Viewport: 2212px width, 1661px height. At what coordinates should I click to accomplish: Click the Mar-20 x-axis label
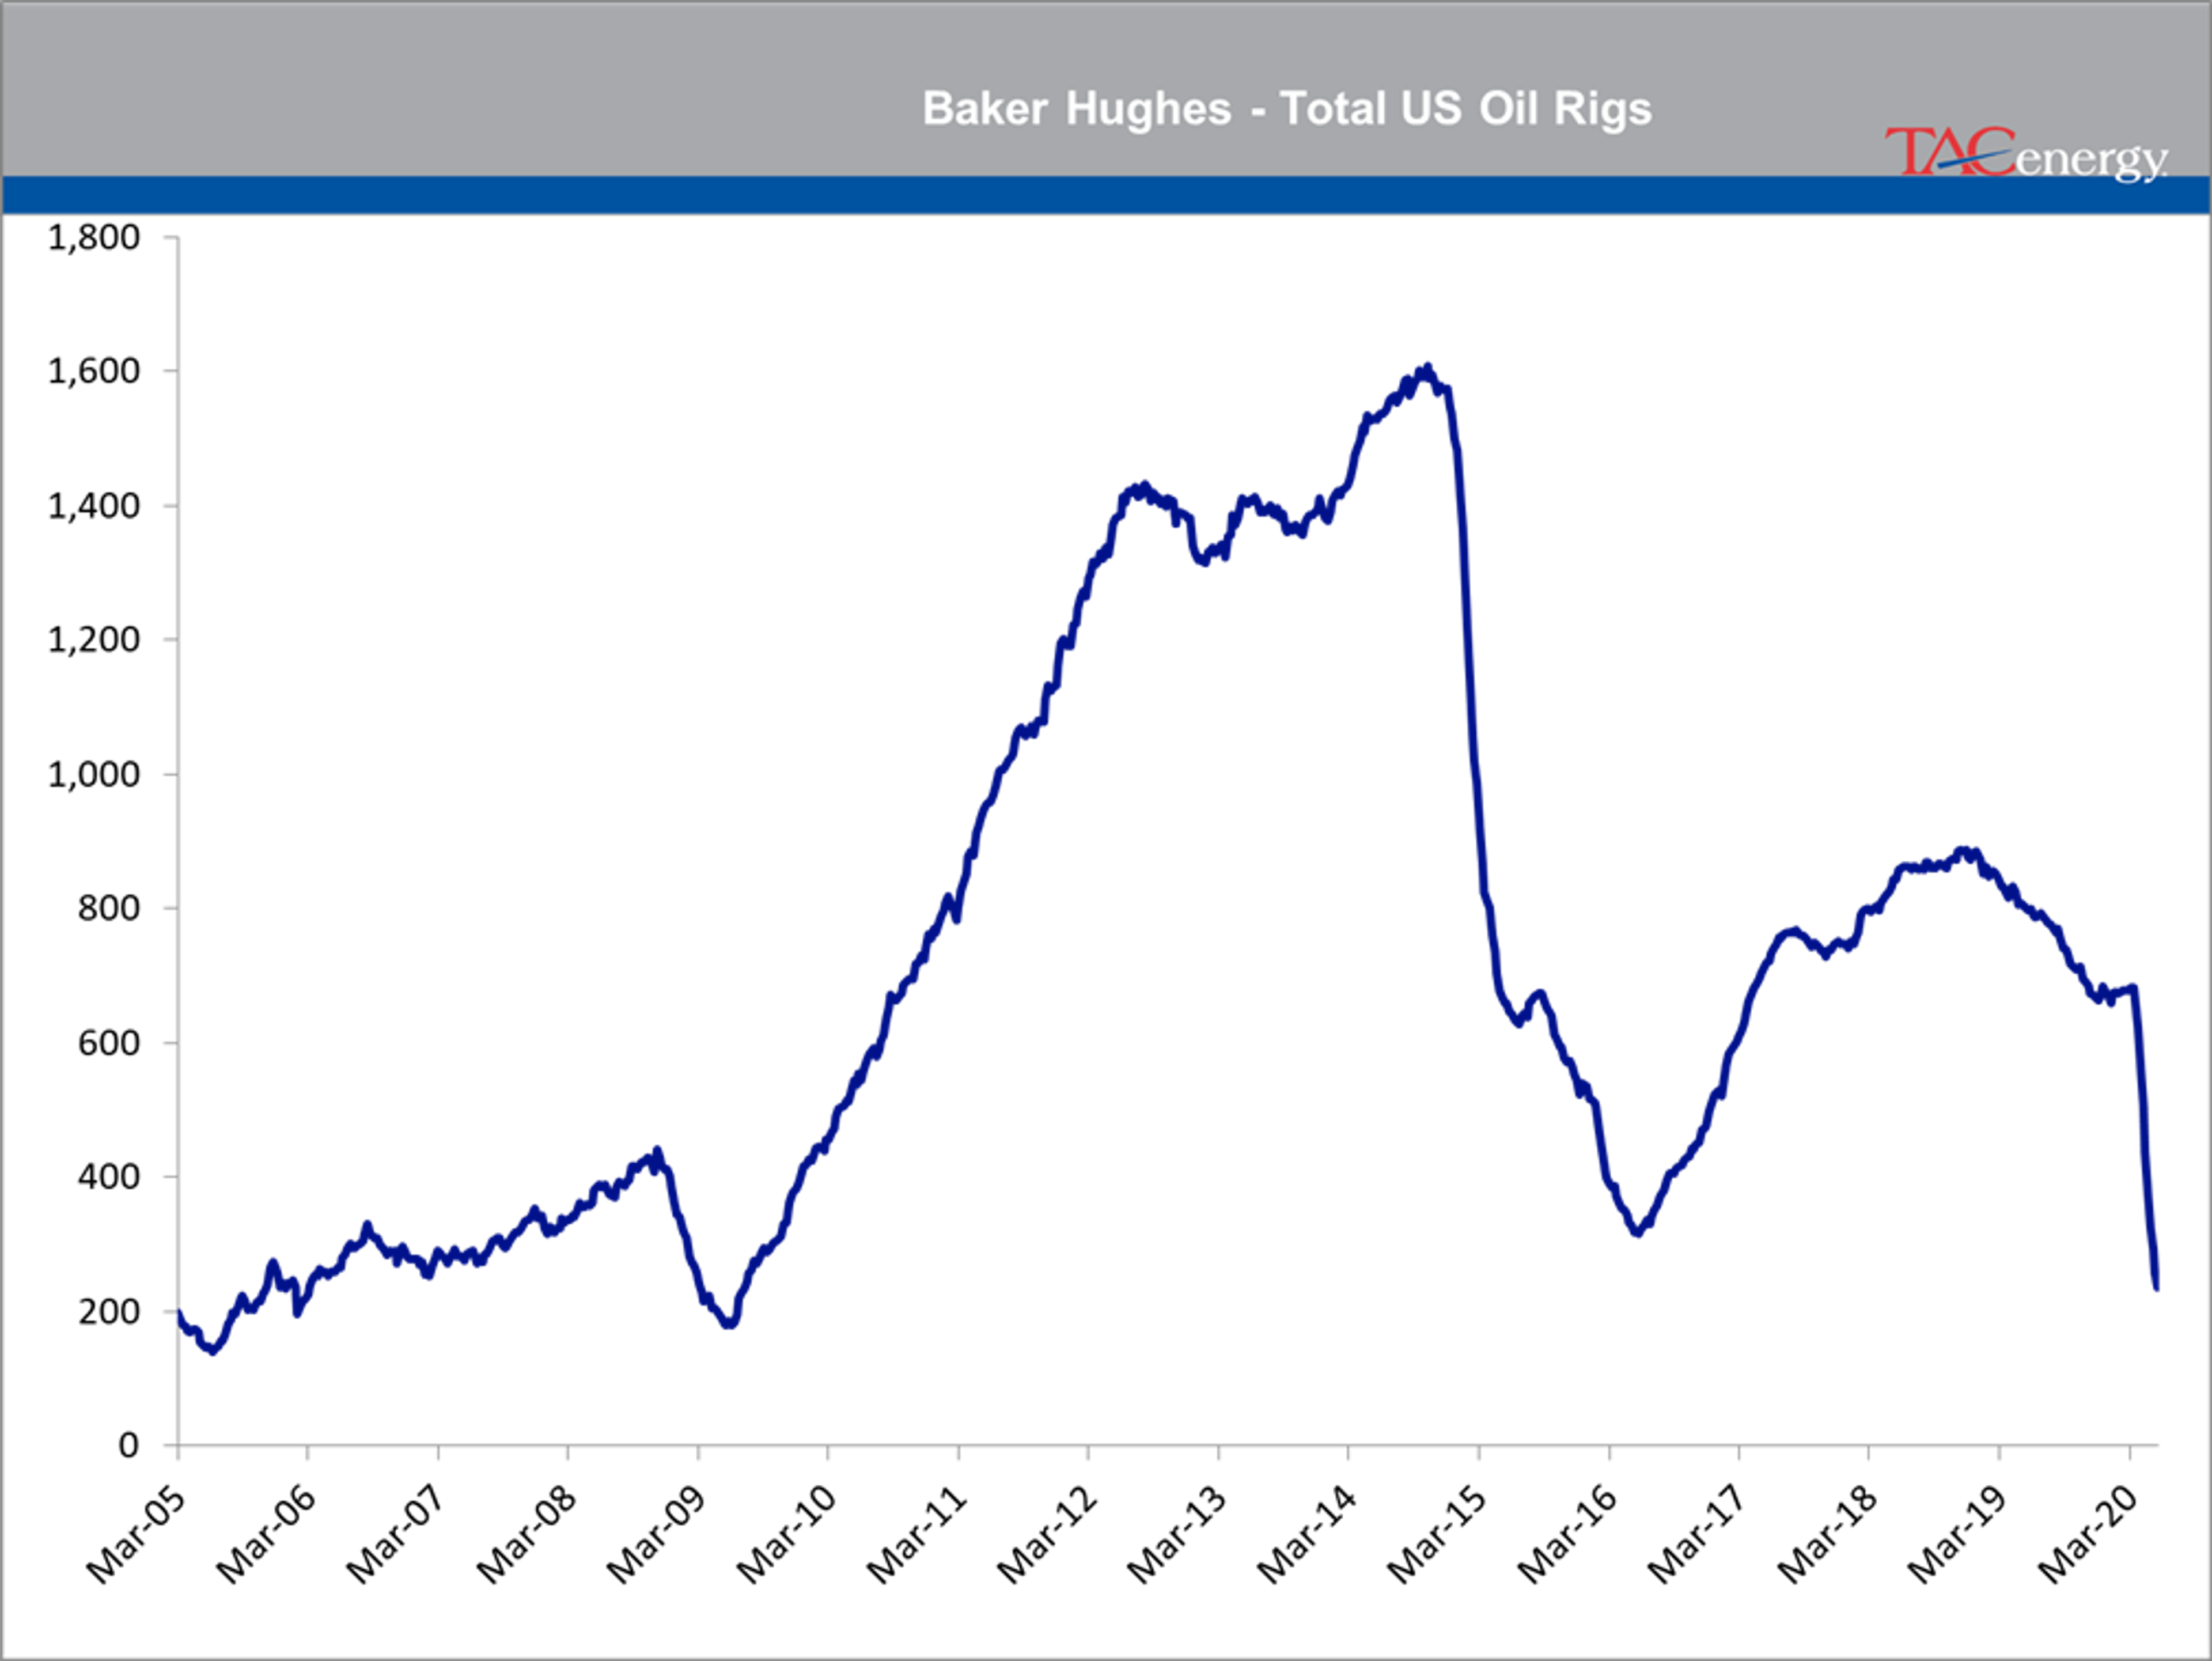tap(2088, 1535)
